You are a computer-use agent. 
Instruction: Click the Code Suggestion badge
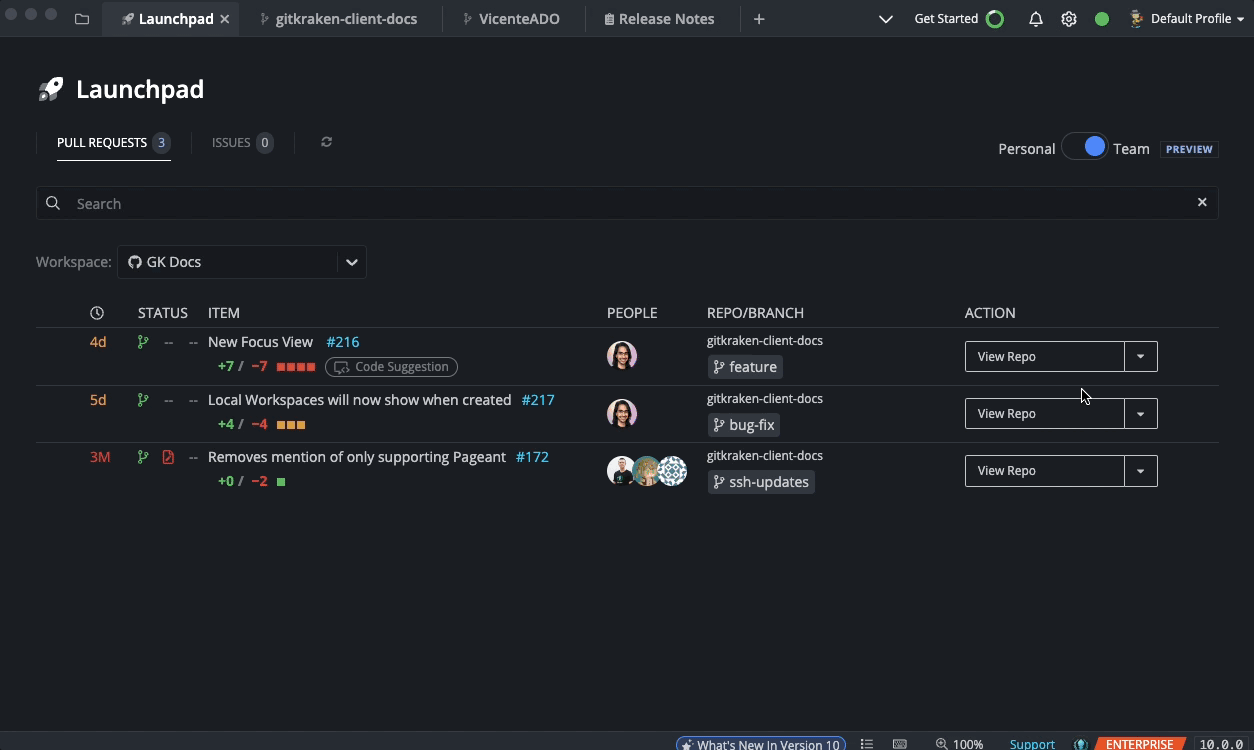tap(391, 367)
